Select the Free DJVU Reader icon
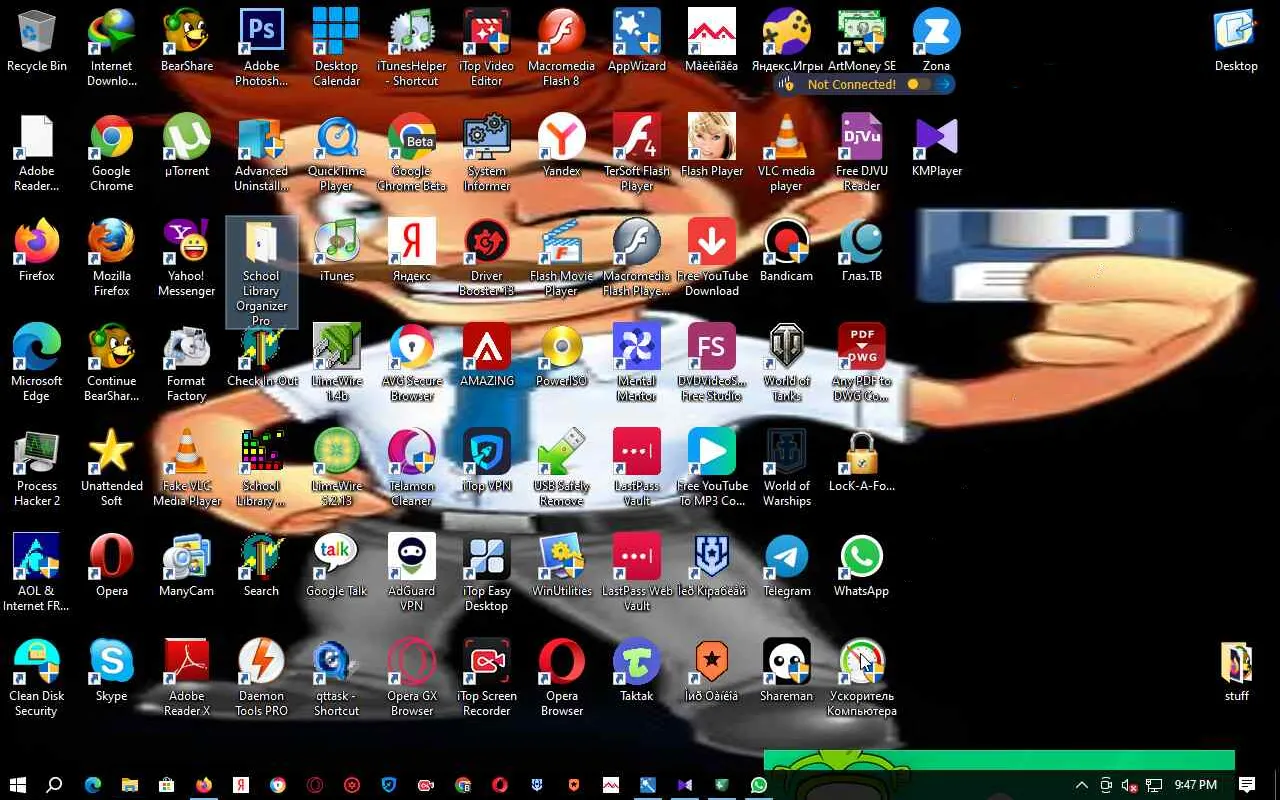 coord(861,153)
